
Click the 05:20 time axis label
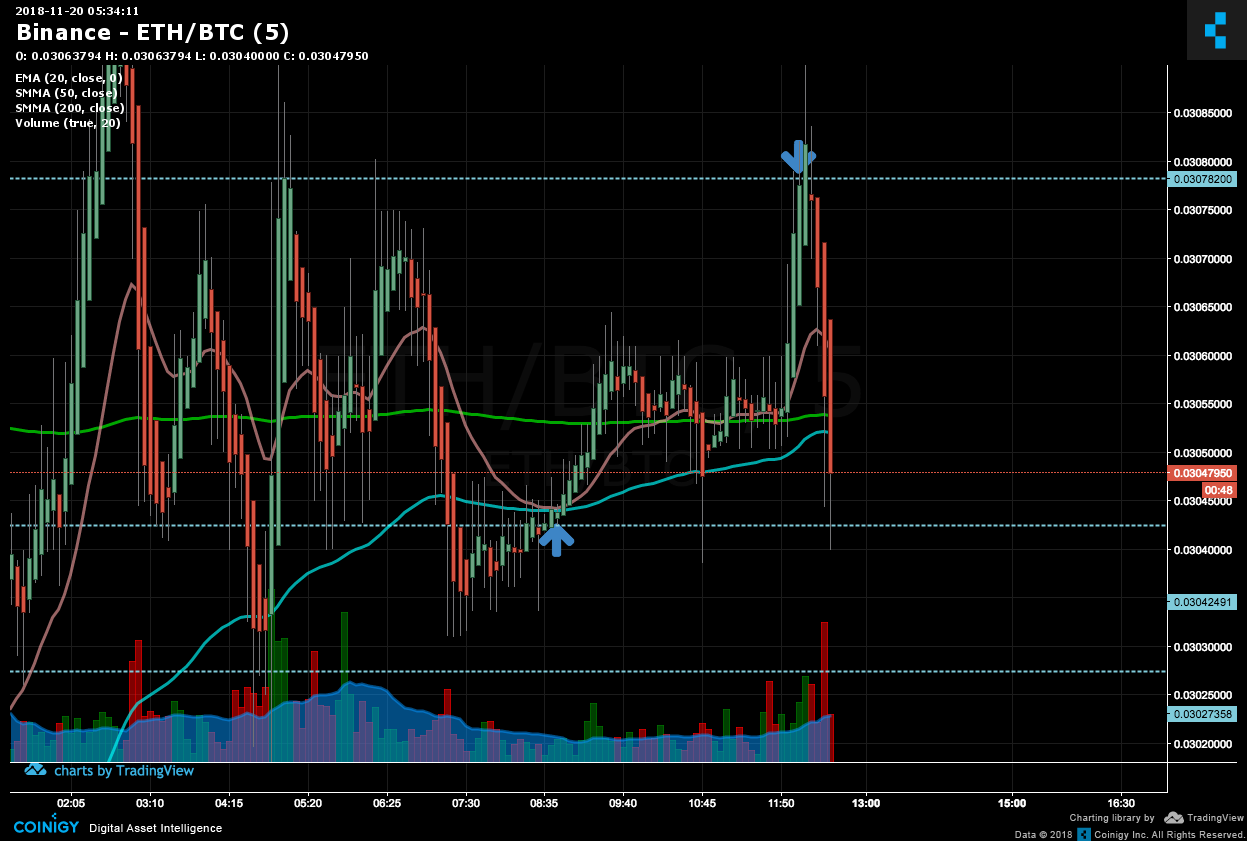point(308,803)
